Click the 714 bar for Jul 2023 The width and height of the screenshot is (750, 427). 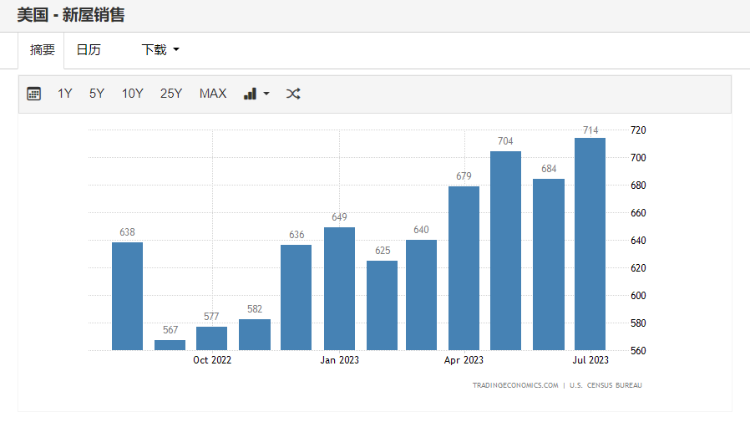590,244
